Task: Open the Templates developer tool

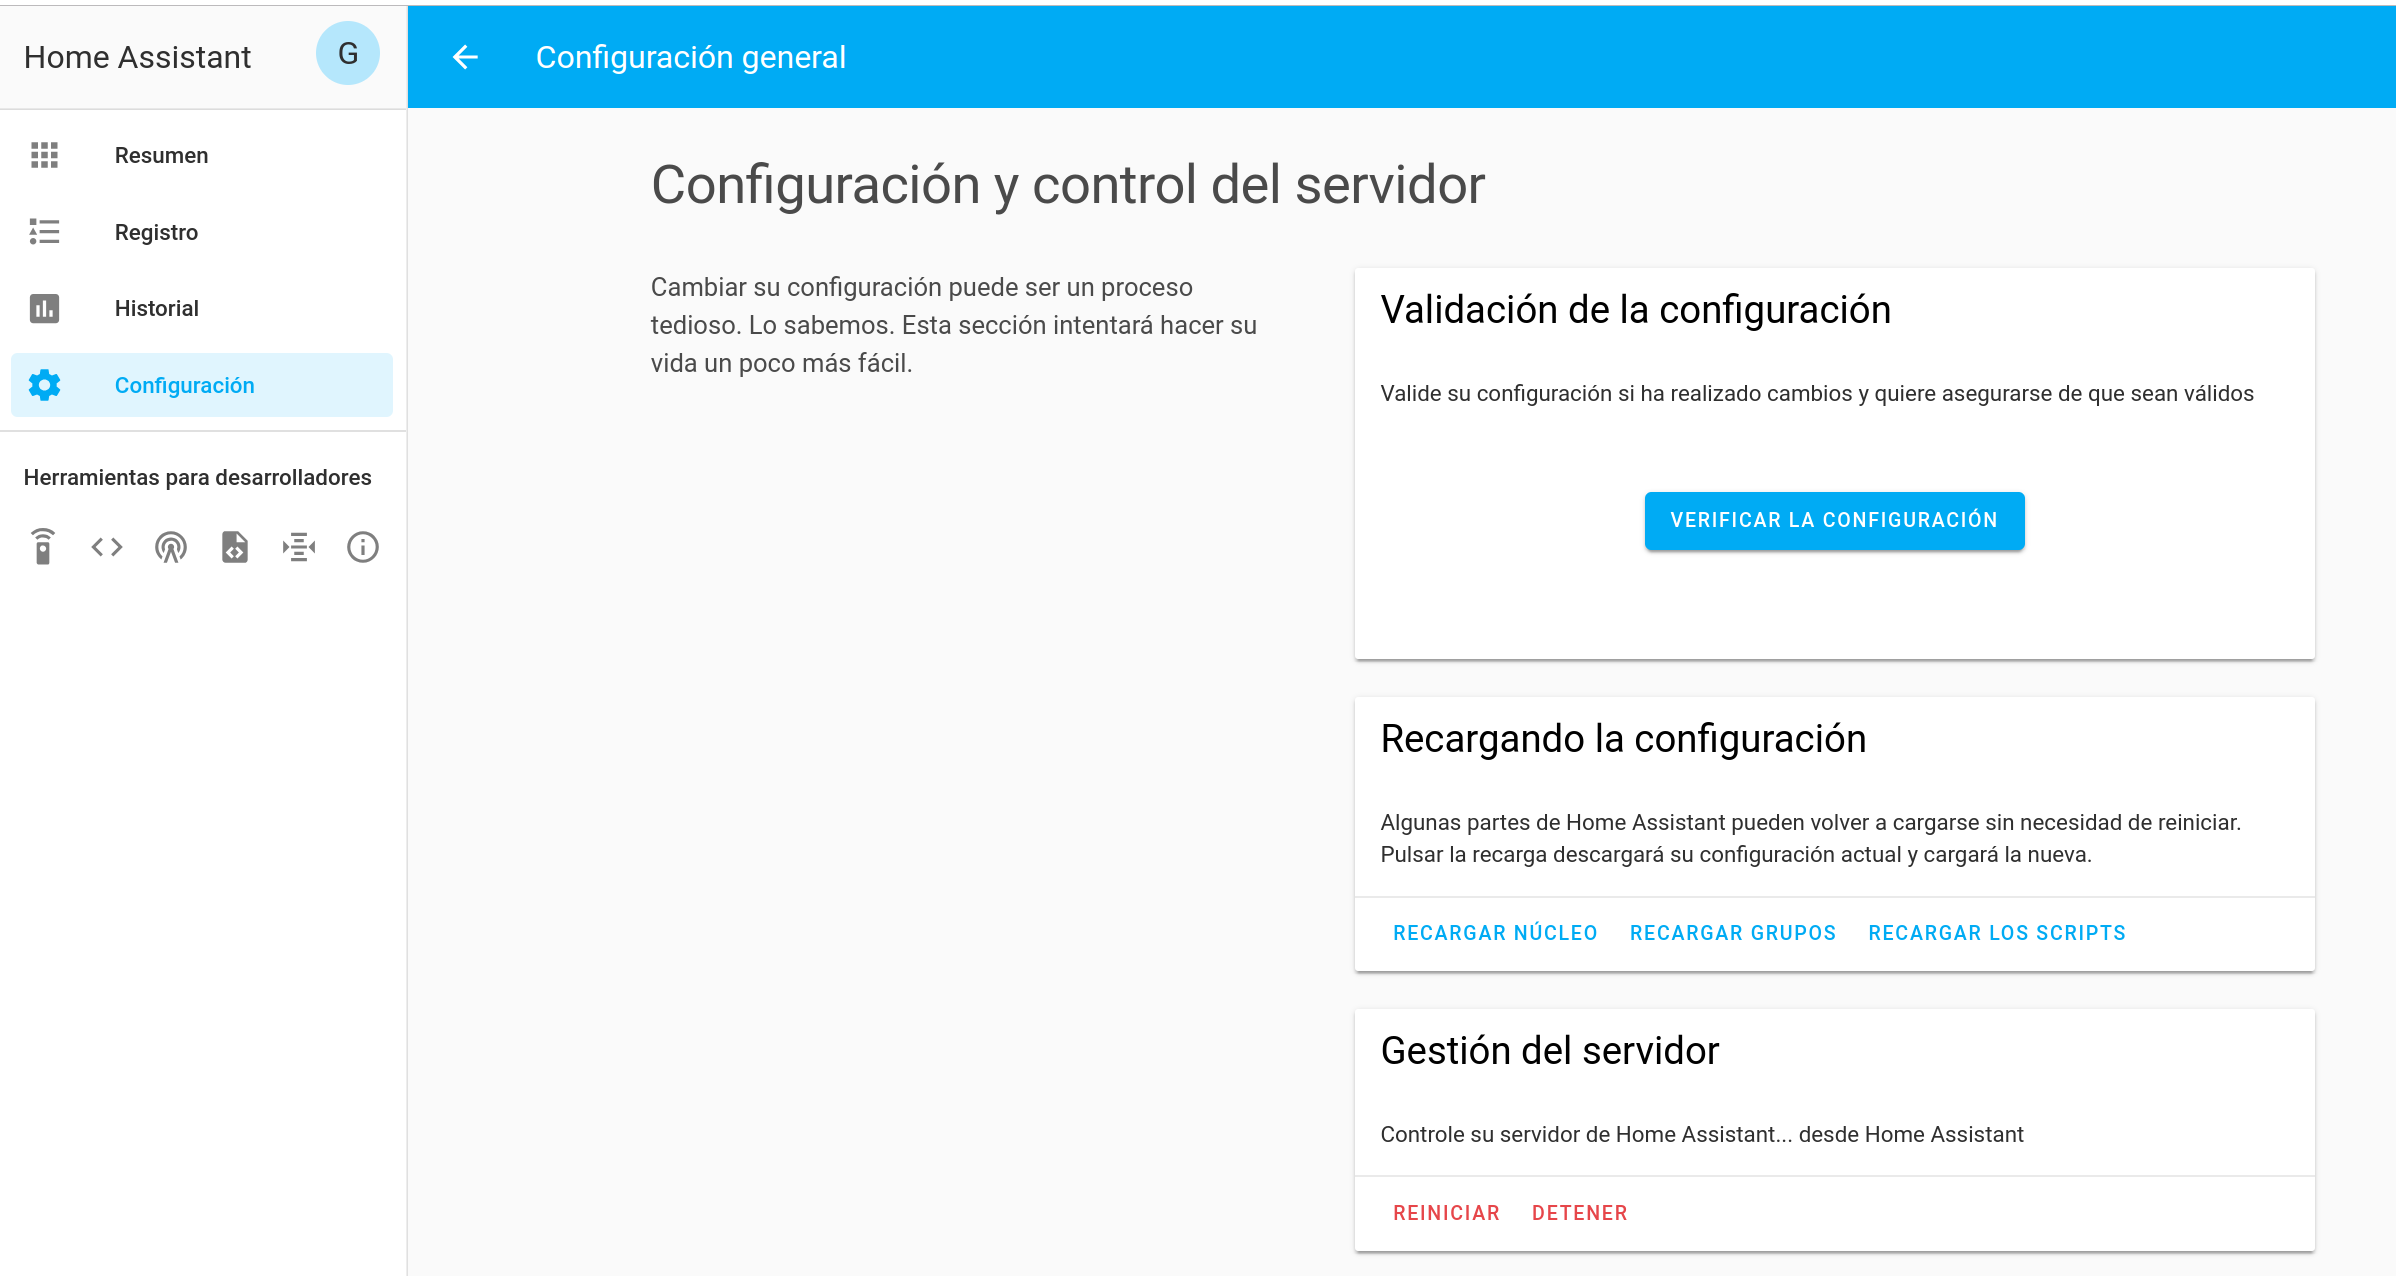Action: [x=234, y=547]
